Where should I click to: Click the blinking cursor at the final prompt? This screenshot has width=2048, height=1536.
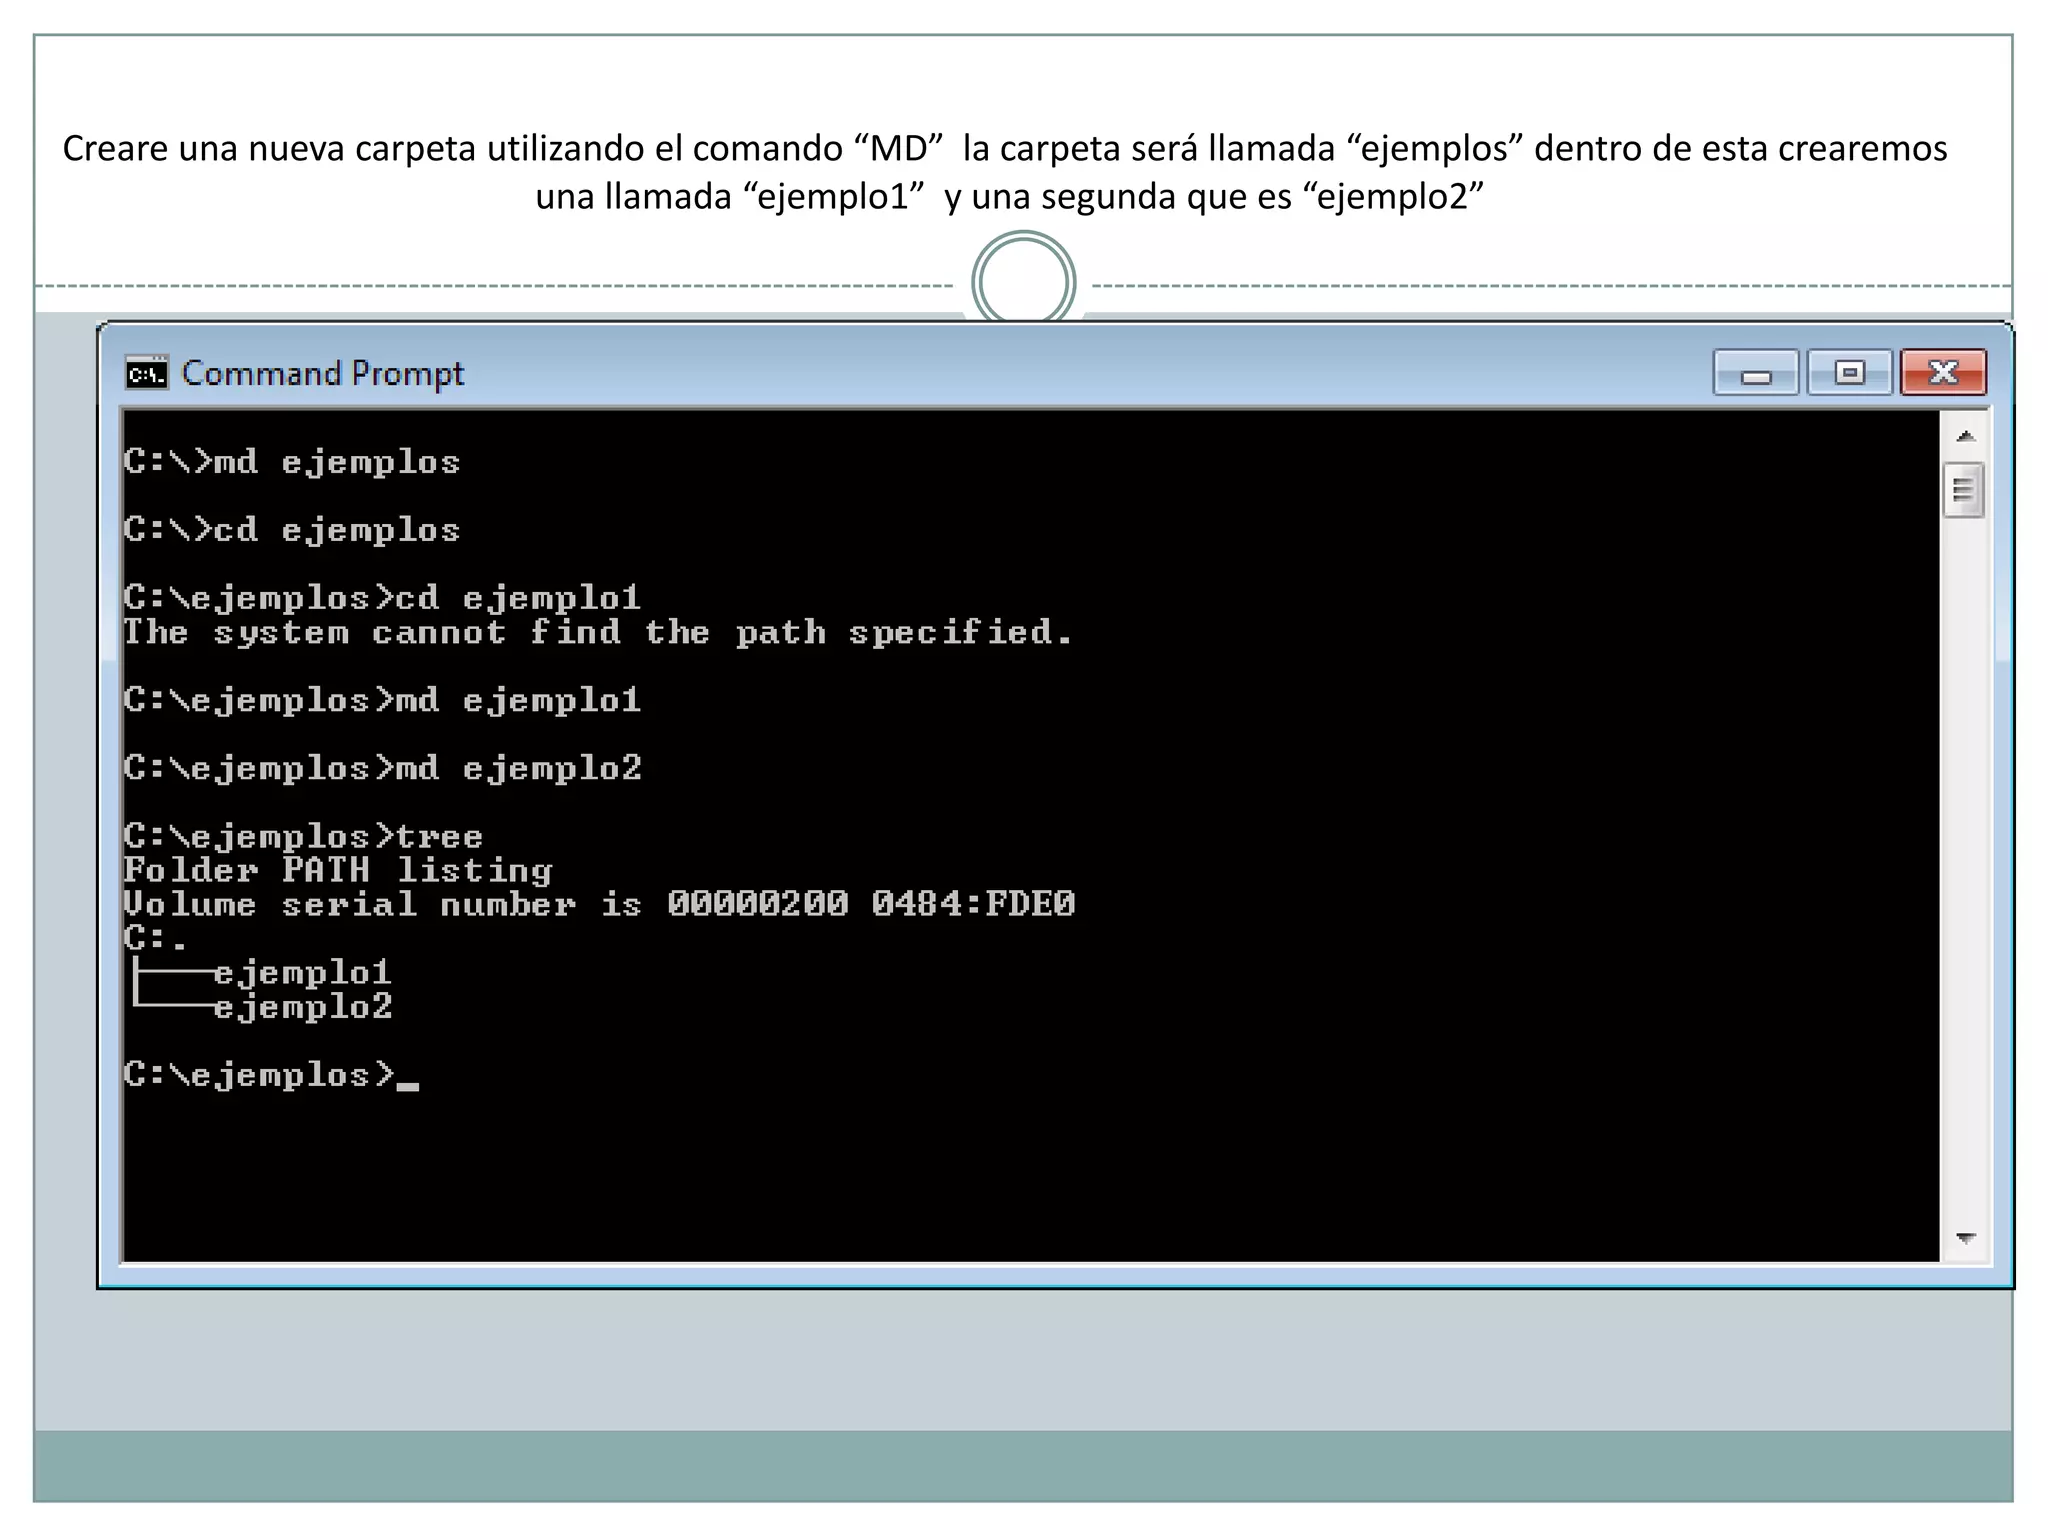pyautogui.click(x=407, y=1082)
